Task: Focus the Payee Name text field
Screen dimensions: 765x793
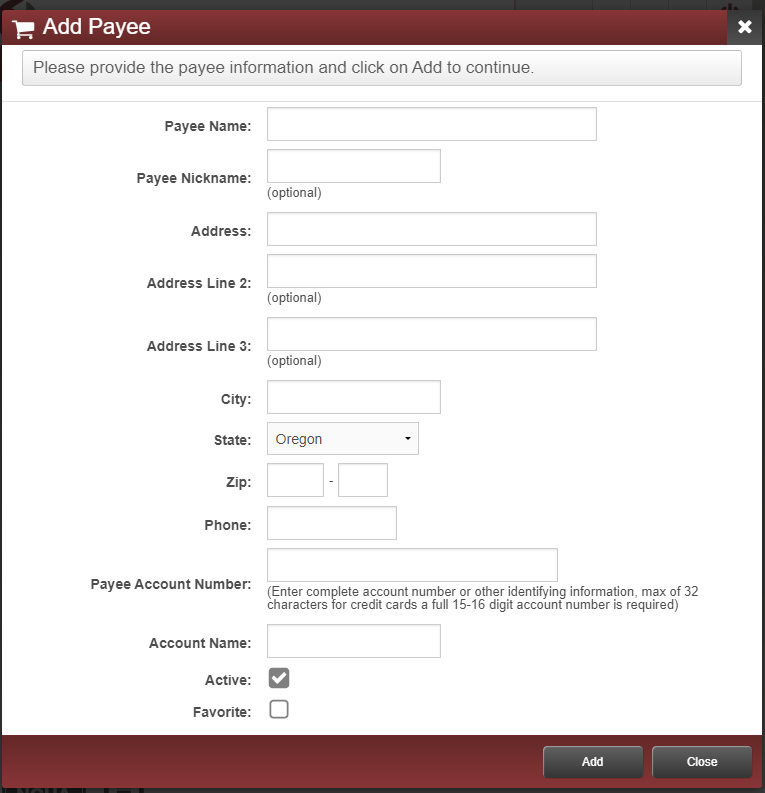Action: (x=431, y=124)
